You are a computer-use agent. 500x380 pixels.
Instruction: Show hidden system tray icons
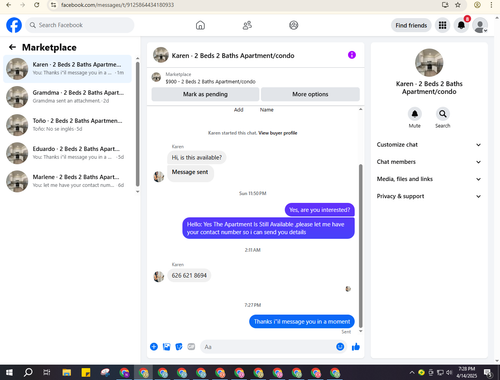point(412,372)
